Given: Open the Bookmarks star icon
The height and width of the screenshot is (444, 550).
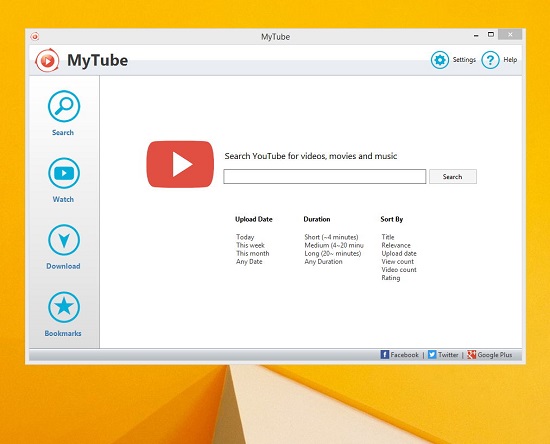Looking at the screenshot, I should click(64, 307).
